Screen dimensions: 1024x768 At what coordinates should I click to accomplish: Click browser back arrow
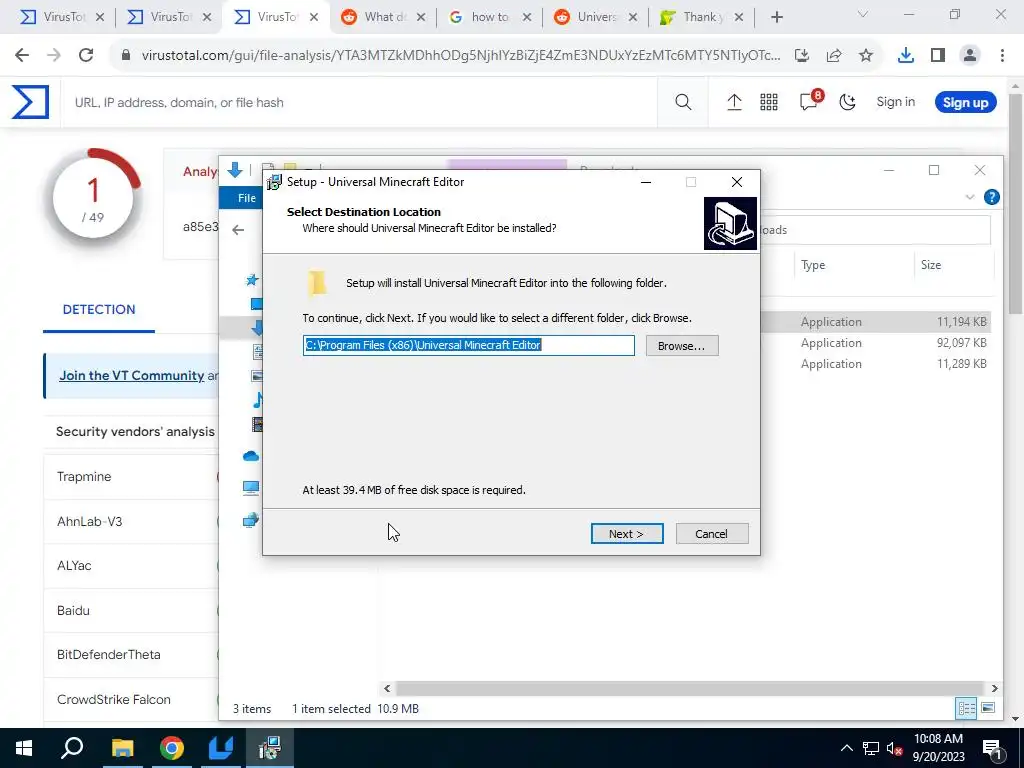tap(22, 55)
